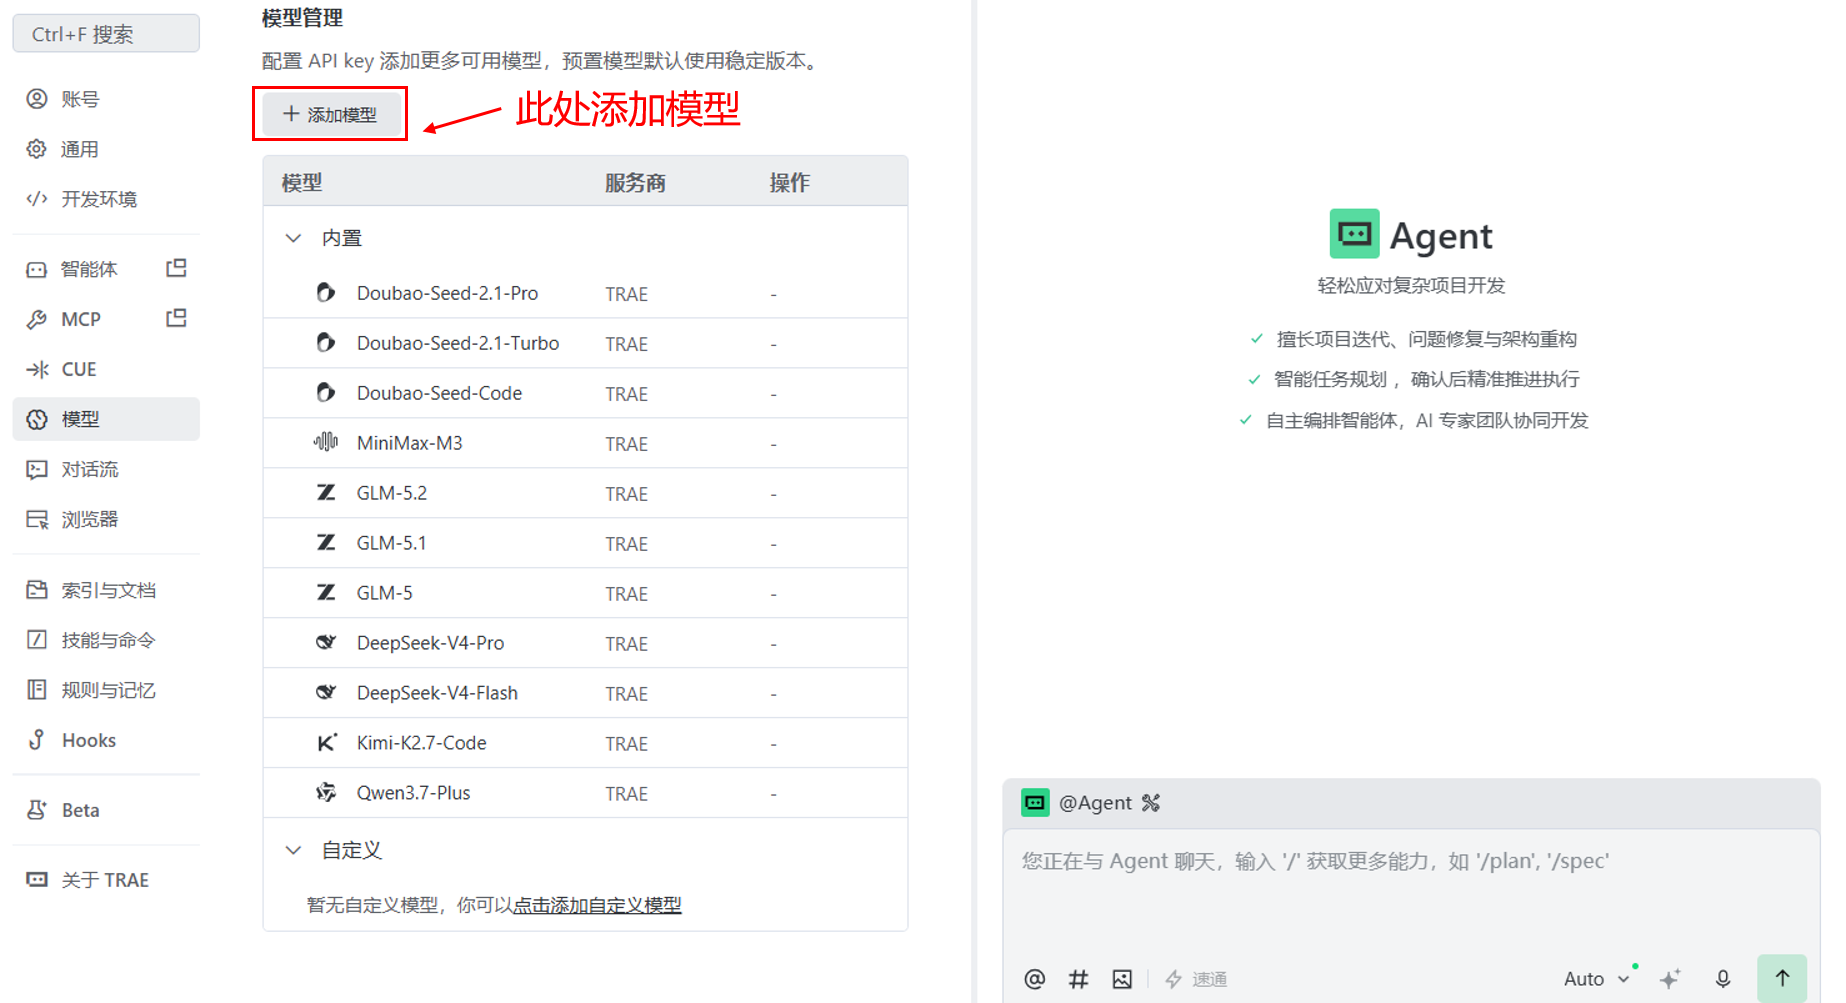
Task: Select the MiniMax-M3 model name
Action: tap(410, 443)
